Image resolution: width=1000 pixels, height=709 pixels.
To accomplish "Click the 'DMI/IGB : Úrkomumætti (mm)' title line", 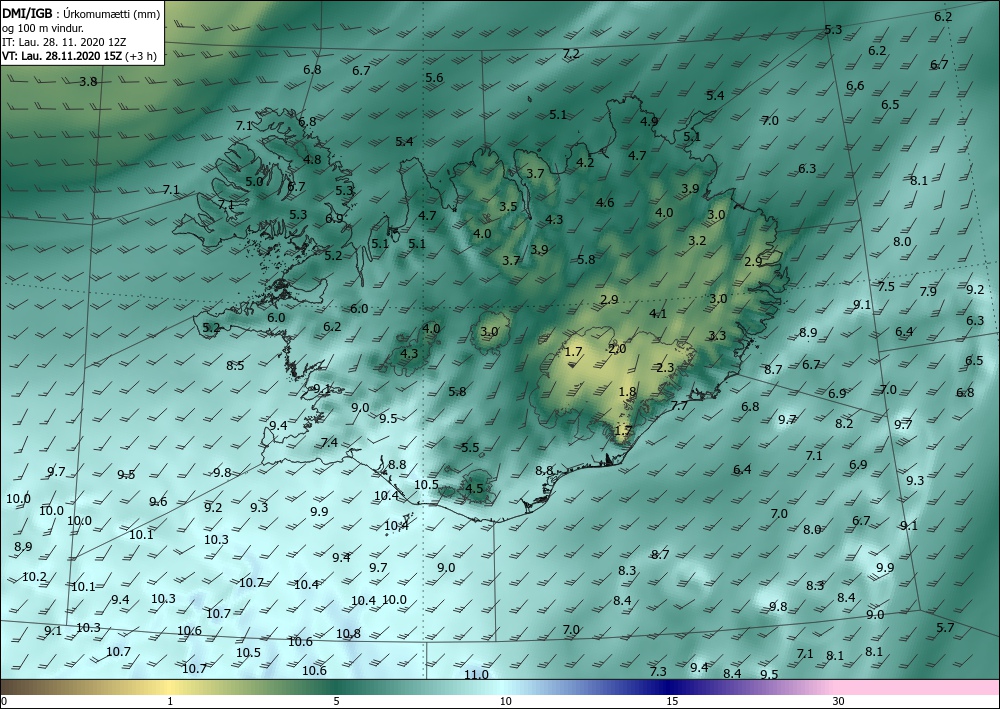I will (x=81, y=13).
